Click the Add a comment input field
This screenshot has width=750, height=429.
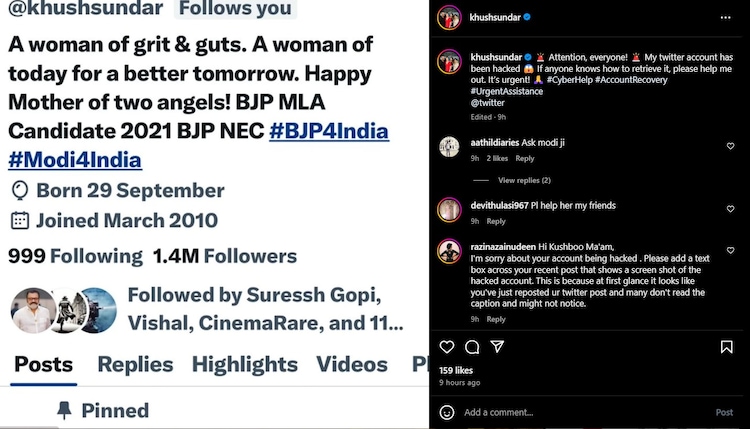pos(580,412)
